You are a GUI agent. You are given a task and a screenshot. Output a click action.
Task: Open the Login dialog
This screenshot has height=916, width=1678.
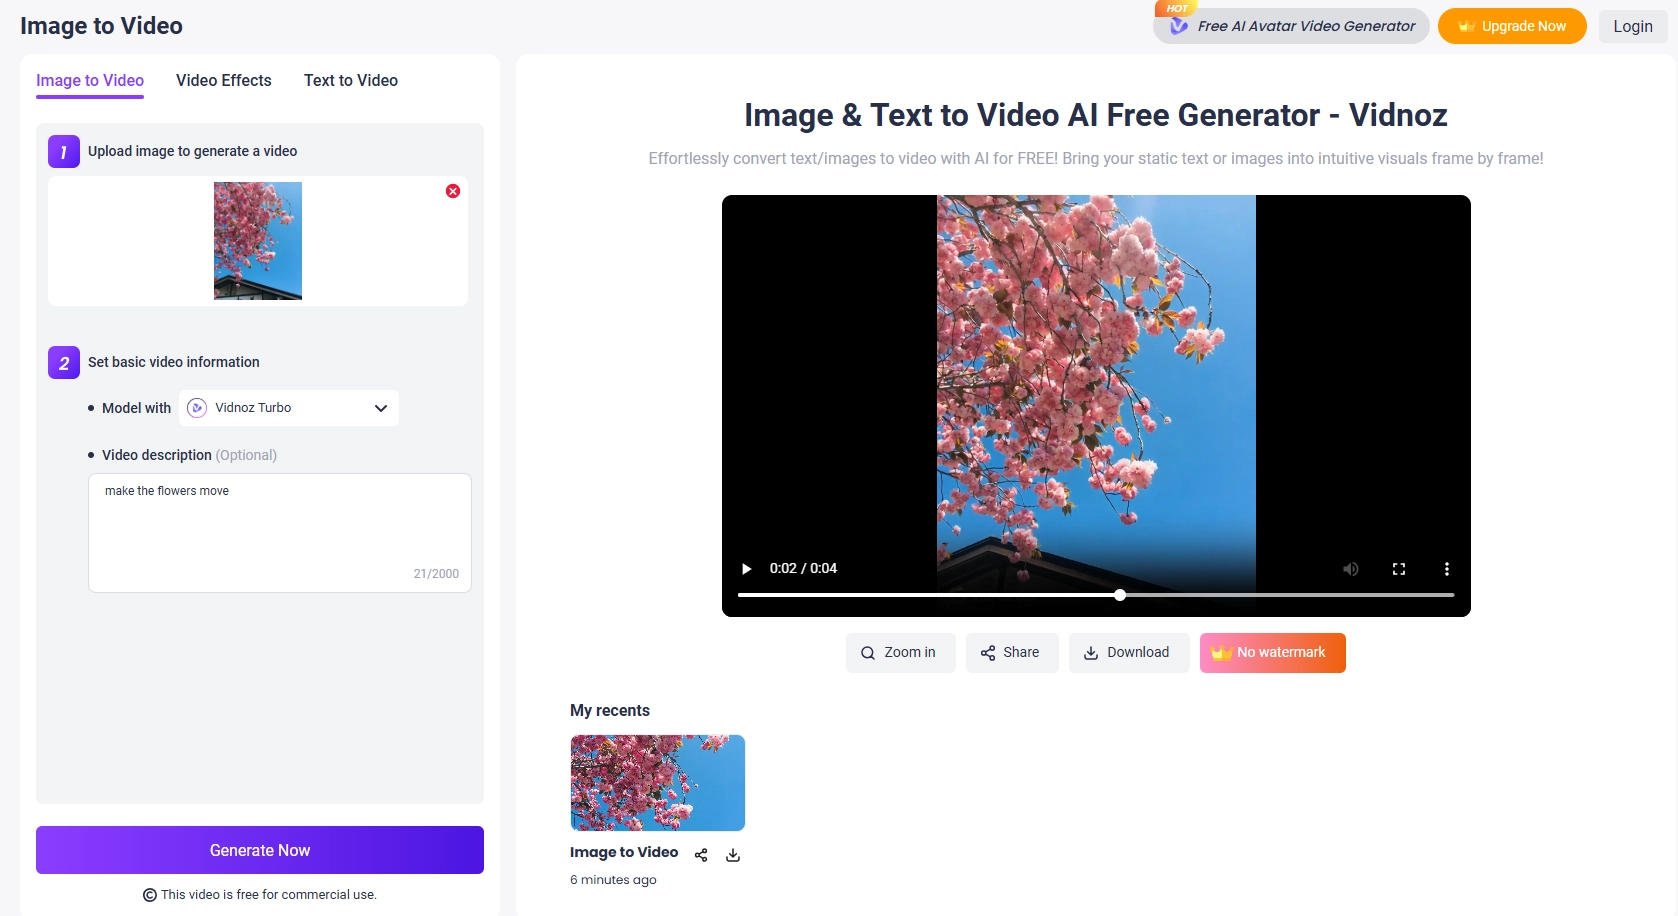click(x=1632, y=26)
